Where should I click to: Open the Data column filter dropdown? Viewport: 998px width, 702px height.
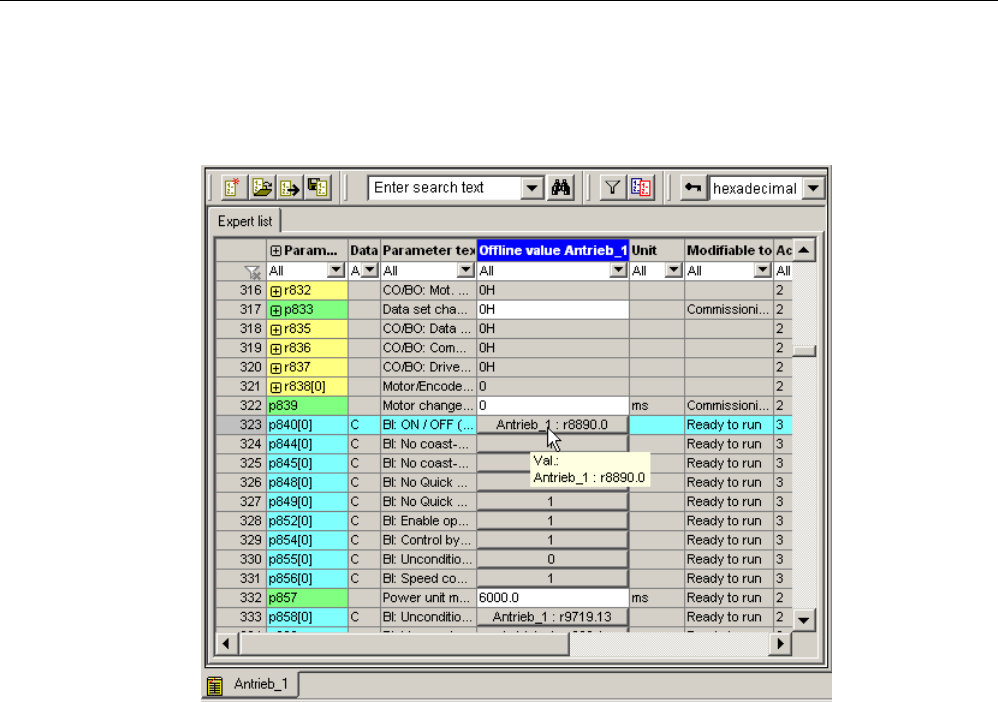point(370,270)
